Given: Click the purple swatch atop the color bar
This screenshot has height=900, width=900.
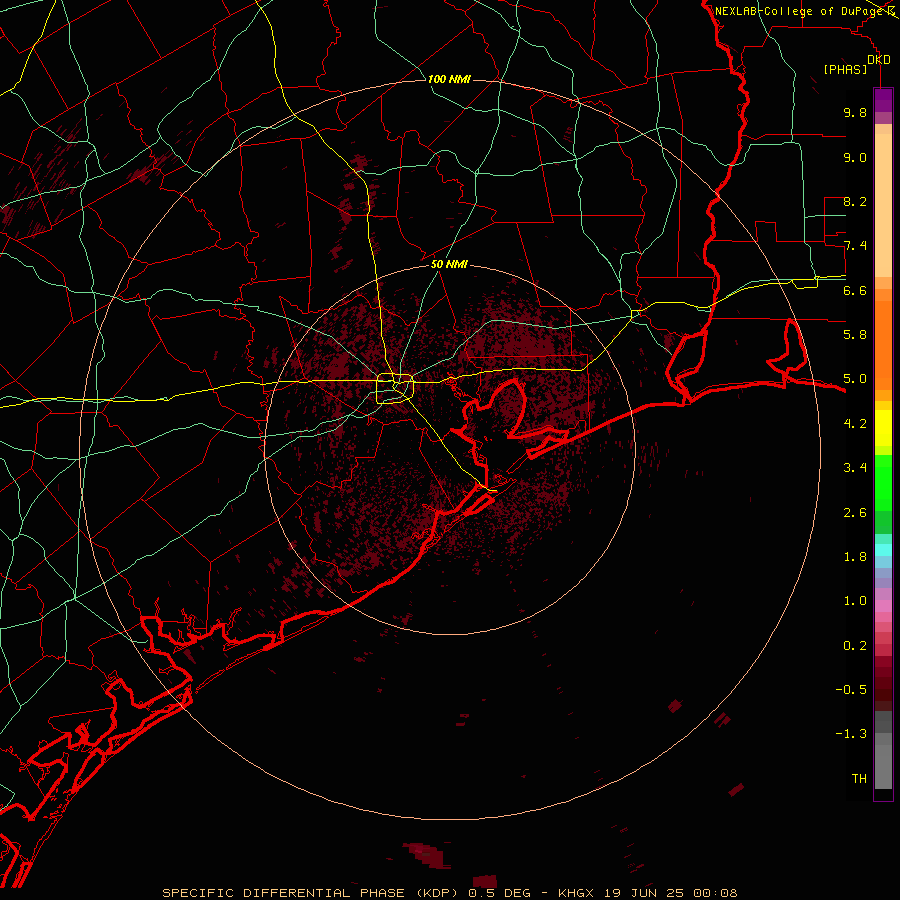Looking at the screenshot, I should 883,100.
